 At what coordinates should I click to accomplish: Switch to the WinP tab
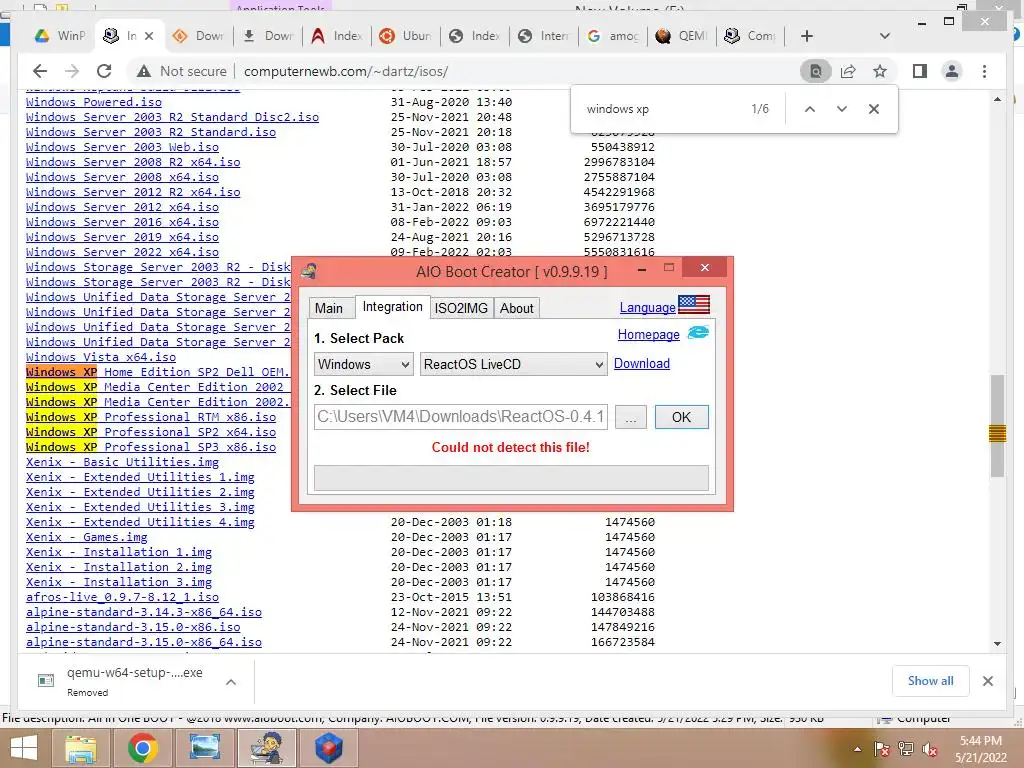click(60, 36)
